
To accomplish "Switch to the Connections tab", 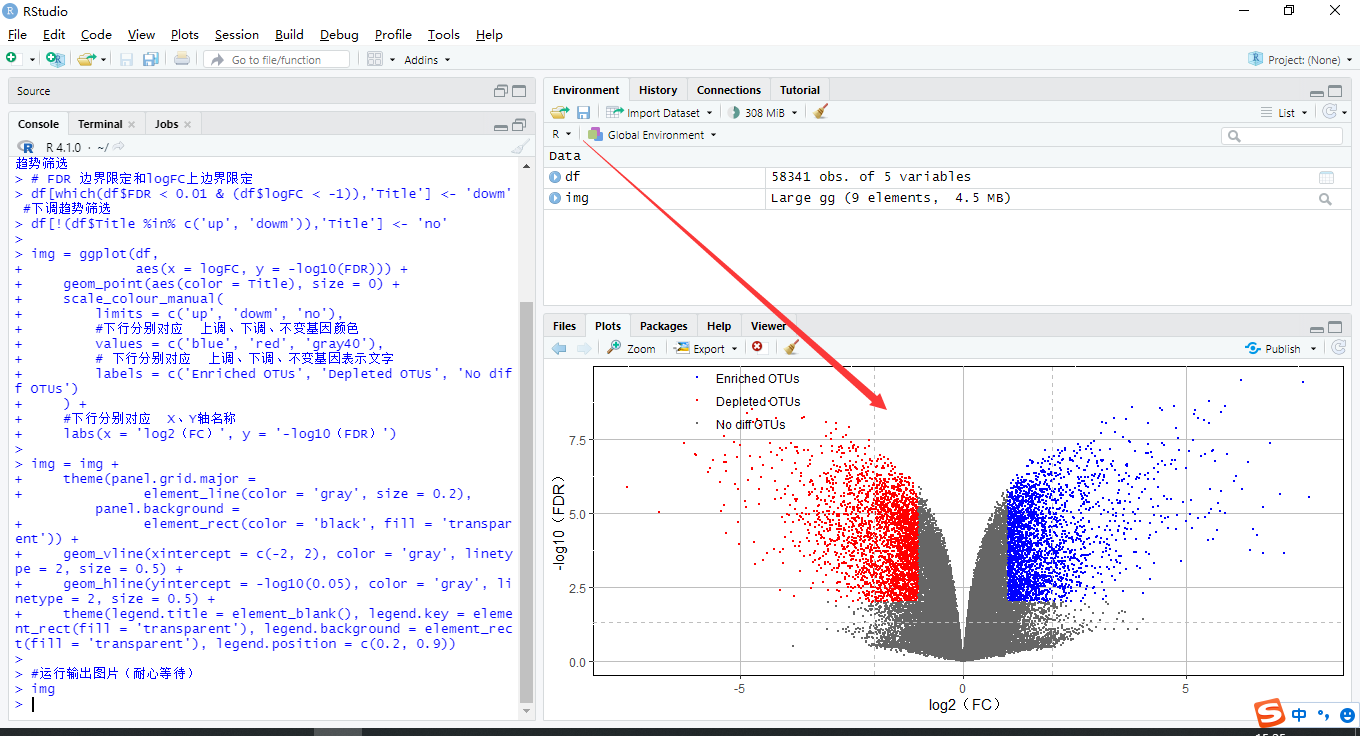I will tap(729, 90).
